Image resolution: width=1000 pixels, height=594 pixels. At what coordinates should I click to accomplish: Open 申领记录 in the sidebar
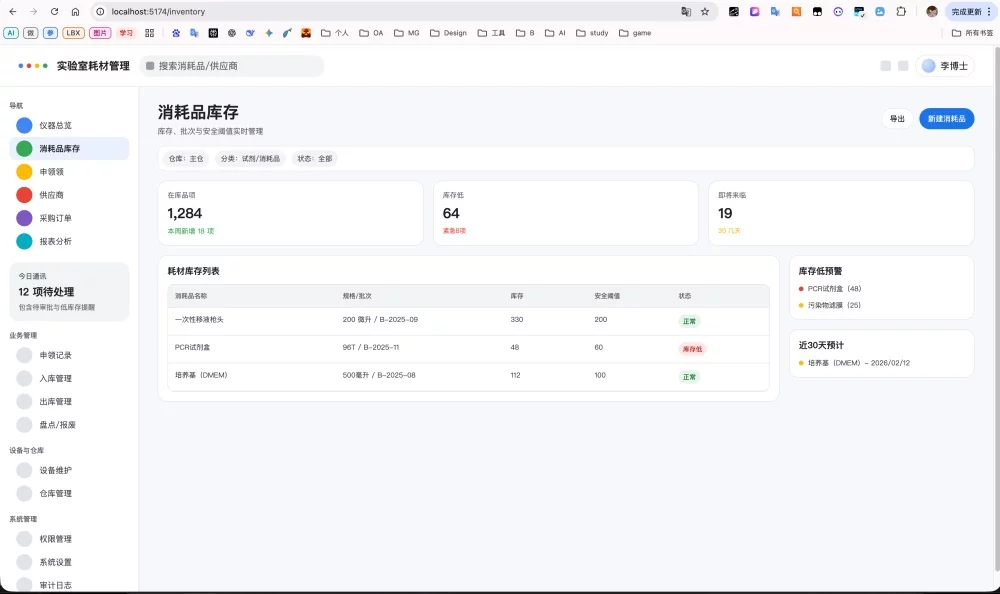(x=69, y=355)
